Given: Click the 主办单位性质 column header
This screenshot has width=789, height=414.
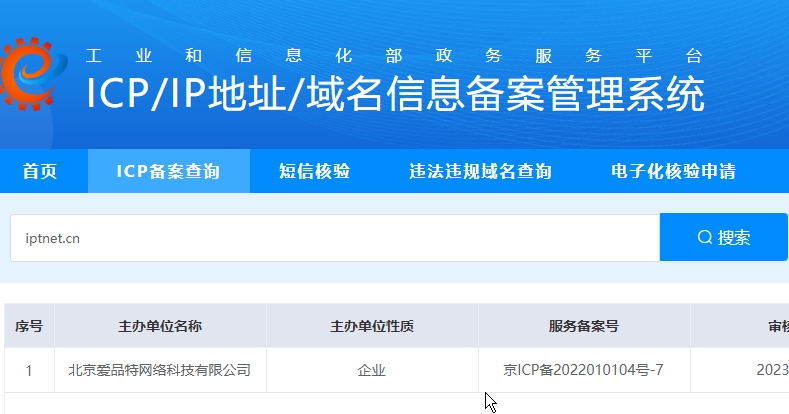Looking at the screenshot, I should coord(372,326).
